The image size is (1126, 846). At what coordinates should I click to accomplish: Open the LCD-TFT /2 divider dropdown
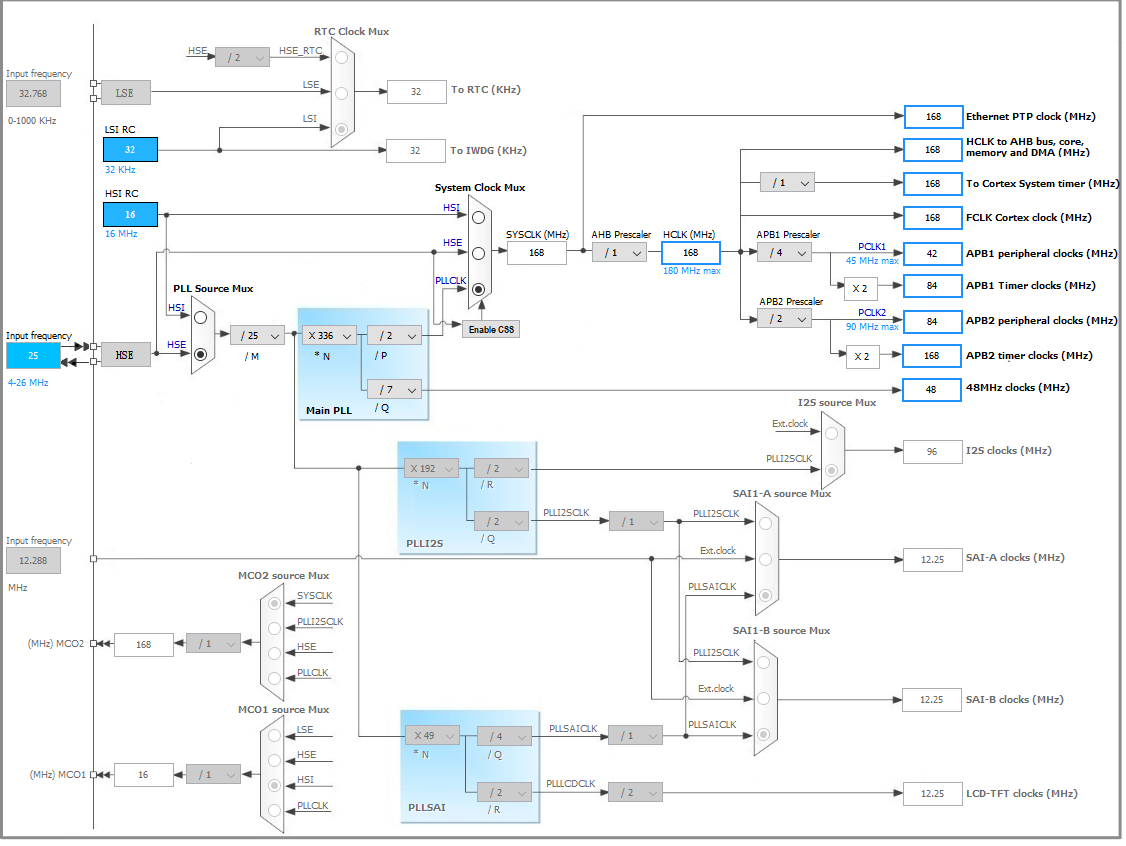click(636, 791)
